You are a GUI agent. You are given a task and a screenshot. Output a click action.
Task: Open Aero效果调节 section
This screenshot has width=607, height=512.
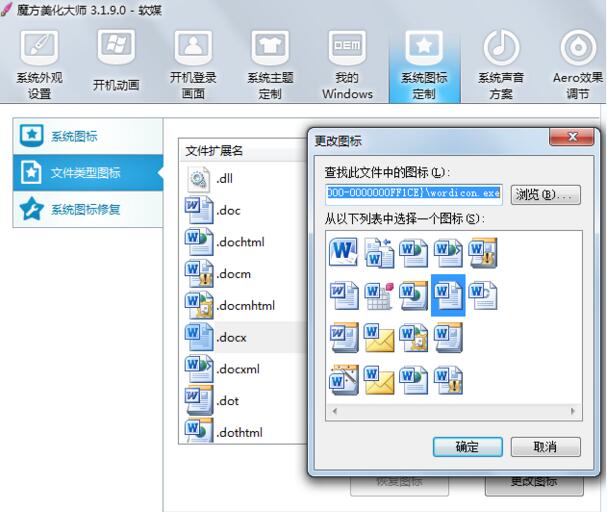pos(578,65)
